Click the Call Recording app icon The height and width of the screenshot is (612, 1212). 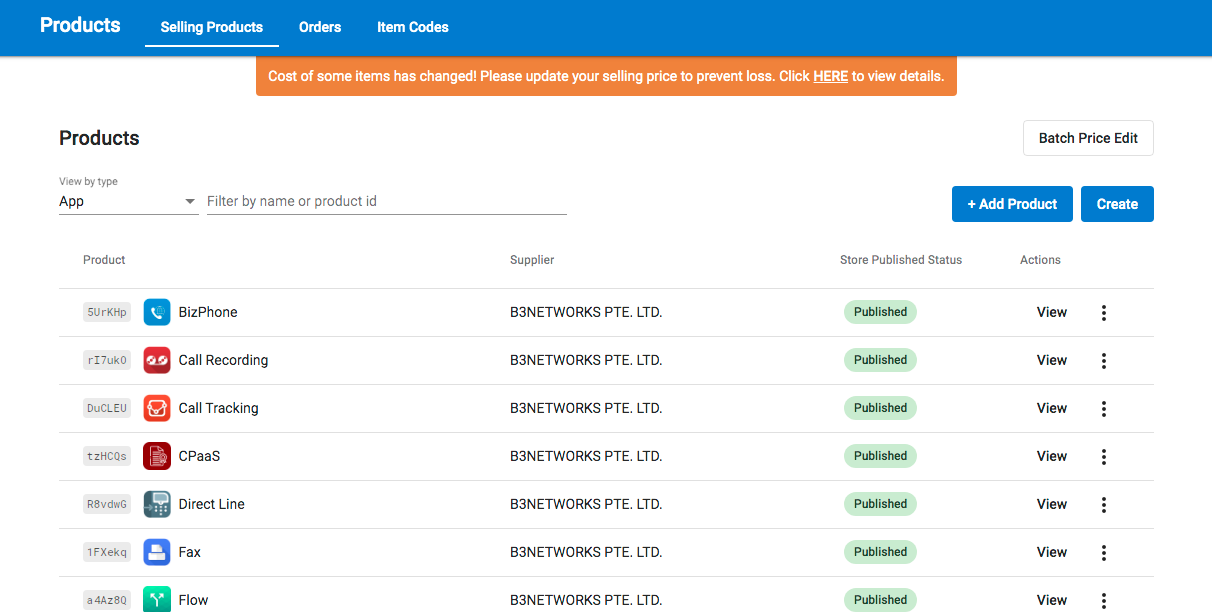tap(157, 360)
